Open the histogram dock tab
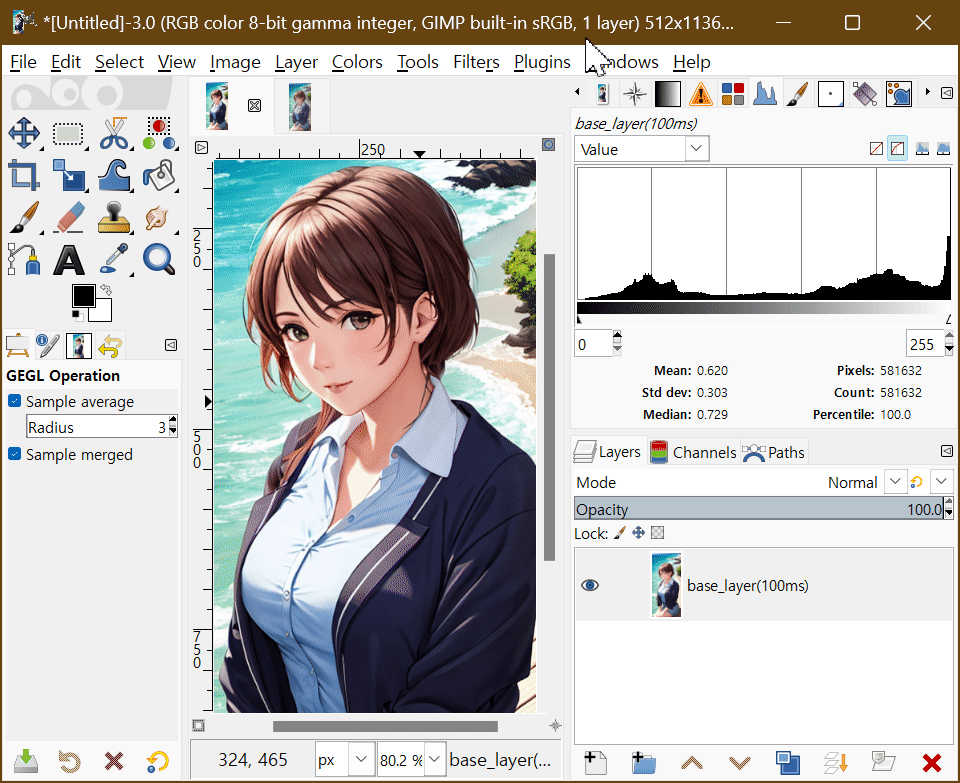The image size is (960, 783). tap(765, 94)
